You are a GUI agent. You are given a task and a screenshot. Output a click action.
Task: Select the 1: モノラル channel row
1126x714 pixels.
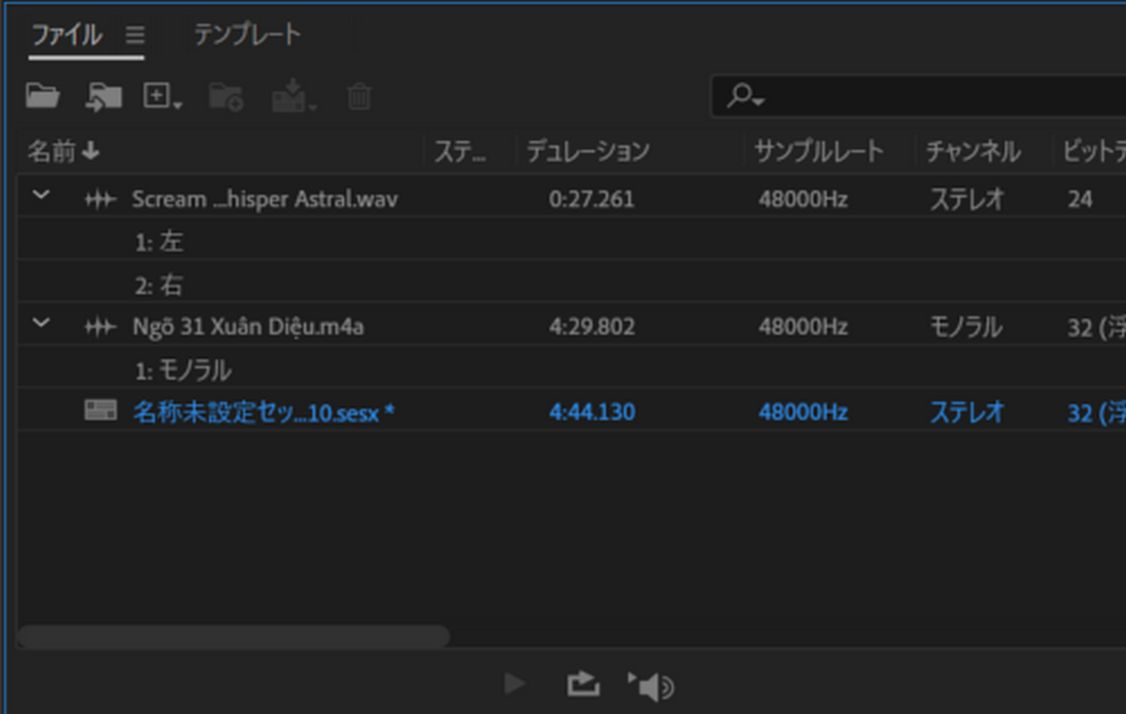[183, 371]
